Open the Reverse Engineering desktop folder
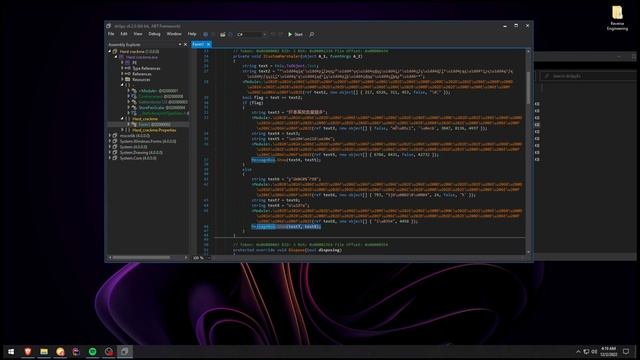This screenshot has height=360, width=640. (617, 18)
